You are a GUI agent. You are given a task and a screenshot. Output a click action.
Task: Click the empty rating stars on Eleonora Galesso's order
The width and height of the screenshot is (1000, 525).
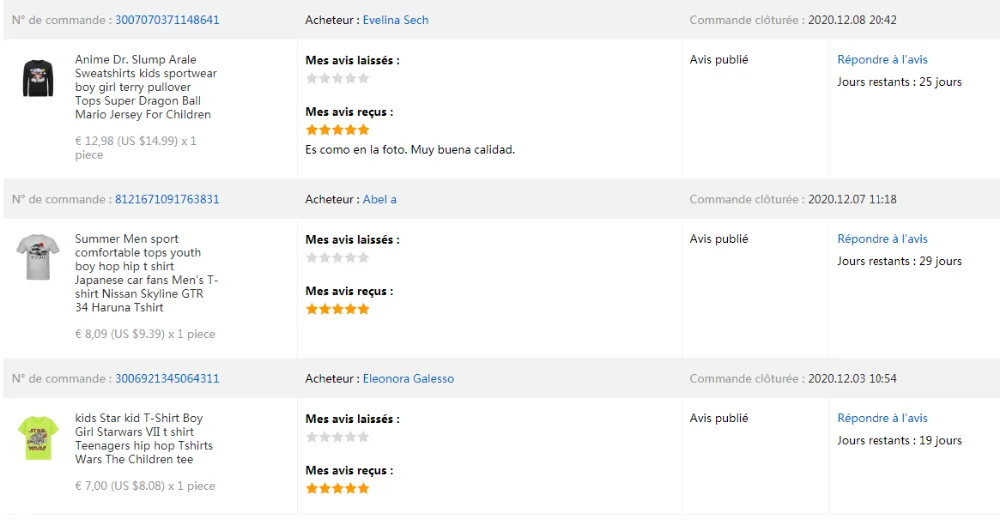click(337, 437)
